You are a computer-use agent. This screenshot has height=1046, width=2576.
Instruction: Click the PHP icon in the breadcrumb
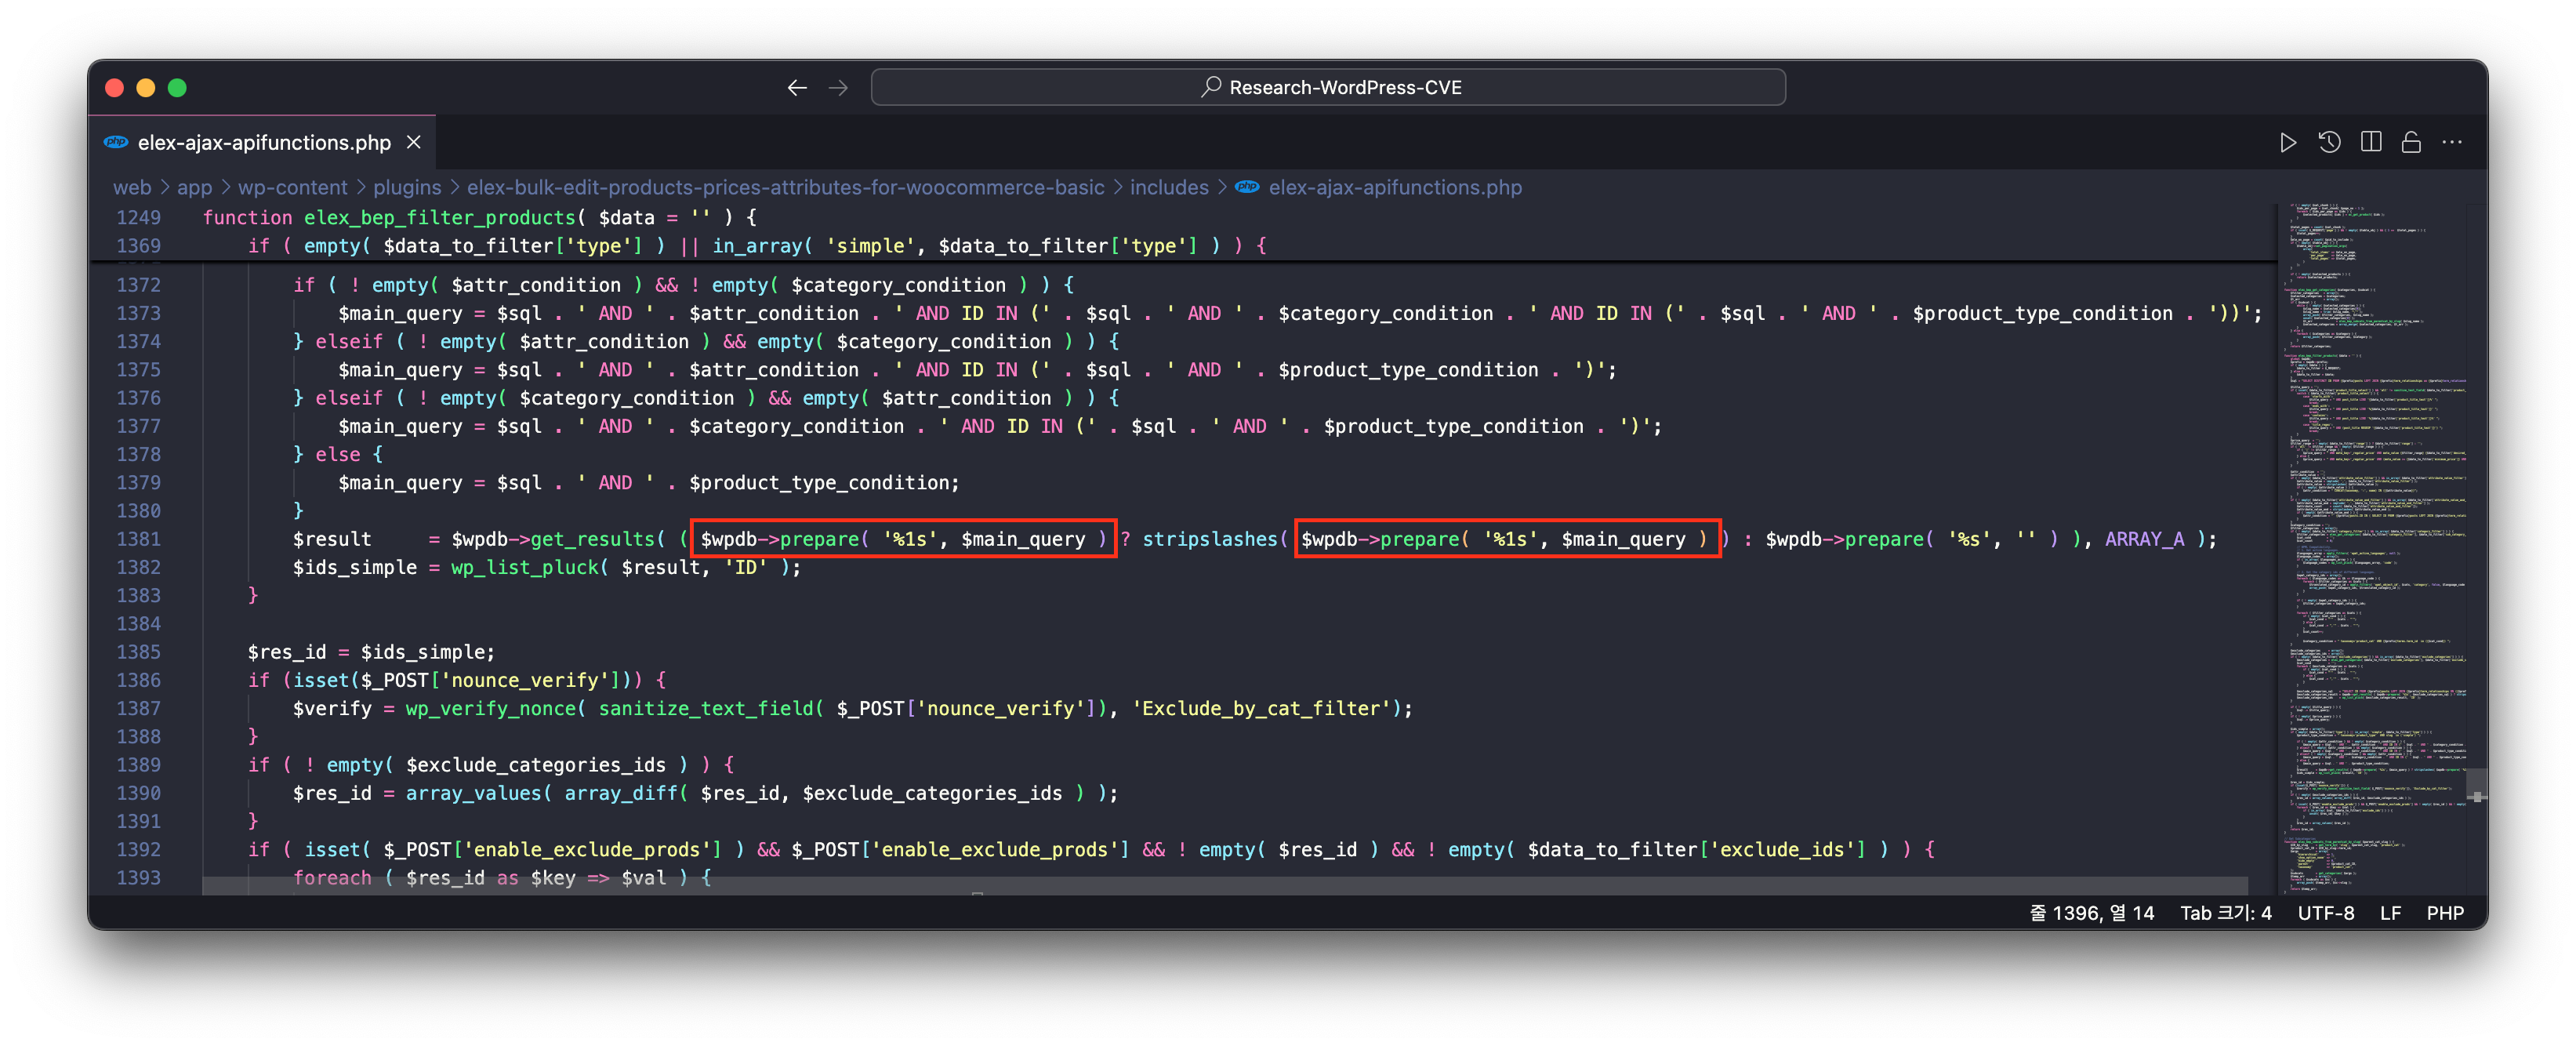tap(1247, 187)
